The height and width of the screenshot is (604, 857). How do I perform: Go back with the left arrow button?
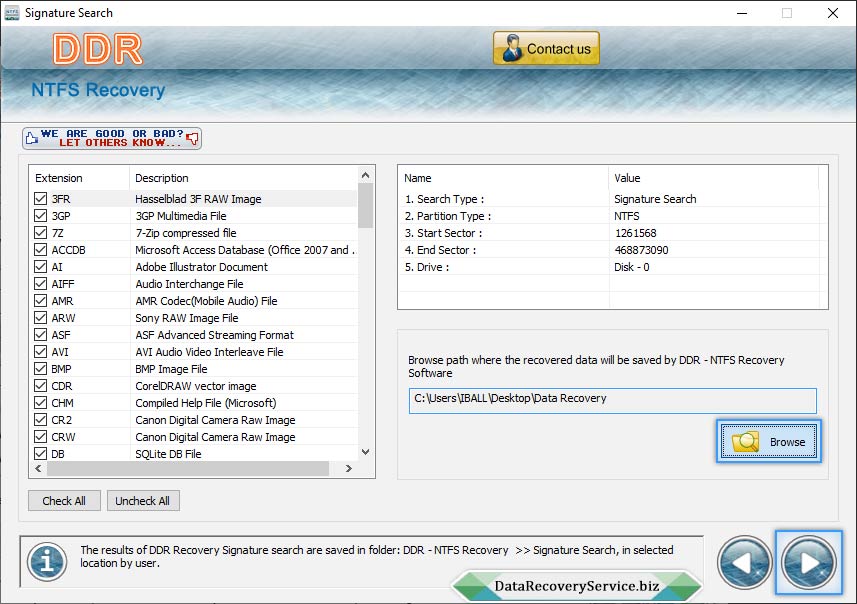744,563
